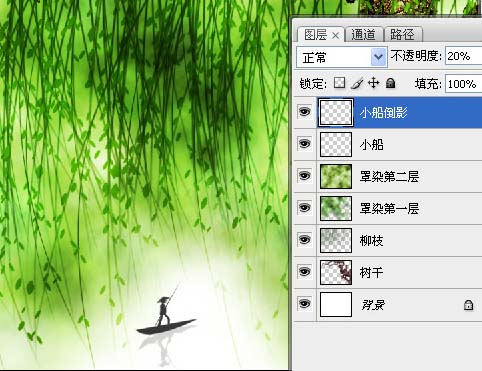This screenshot has width=482, height=371.
Task: Switch to the 路径 tab
Action: tap(403, 35)
